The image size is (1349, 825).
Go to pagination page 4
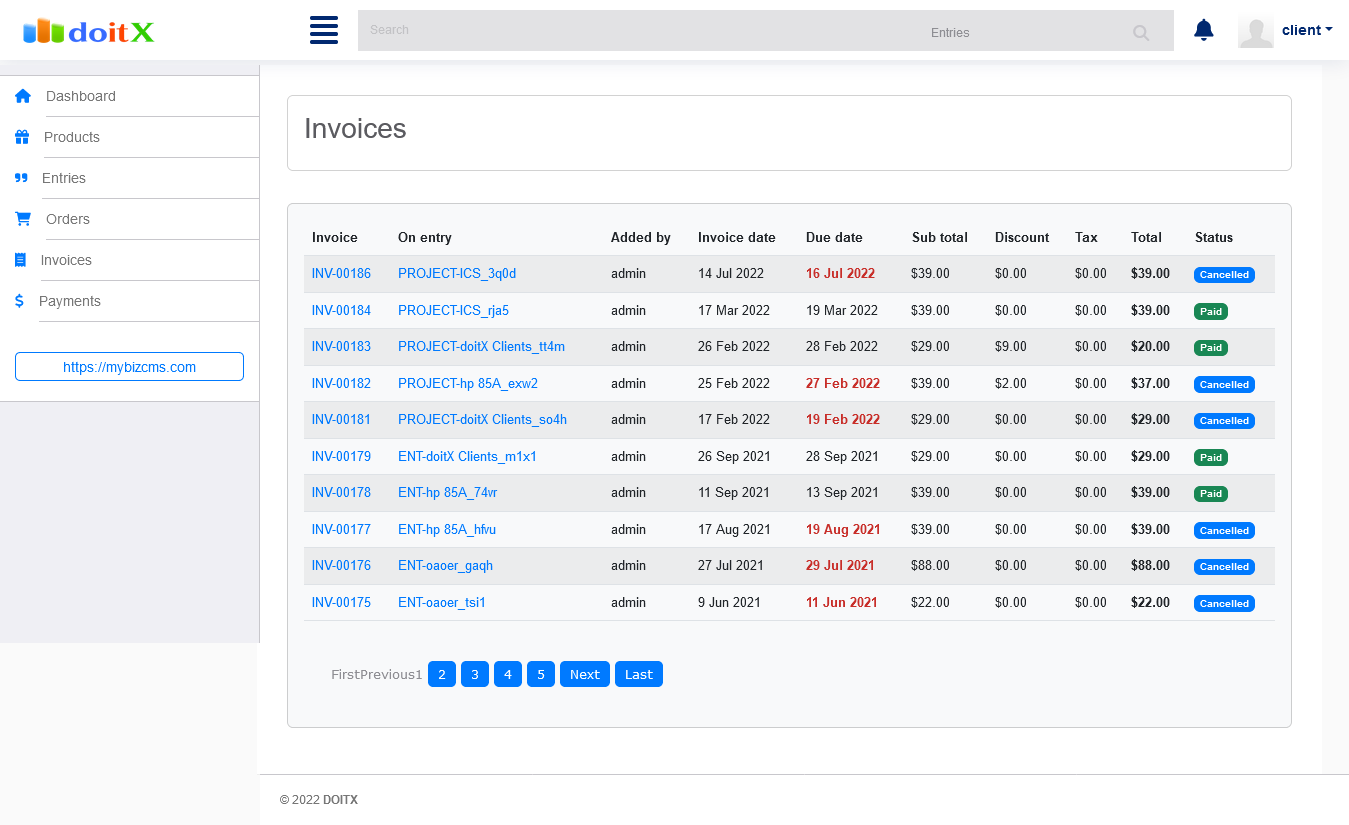click(508, 674)
